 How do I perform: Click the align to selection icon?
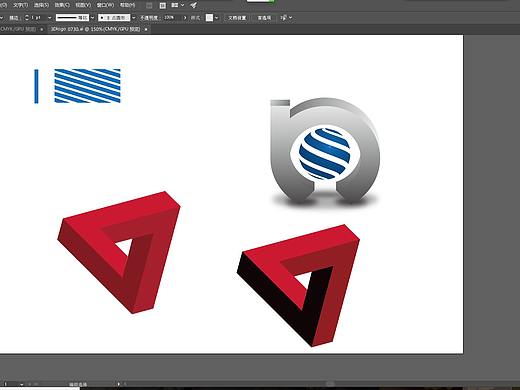pyautogui.click(x=283, y=17)
